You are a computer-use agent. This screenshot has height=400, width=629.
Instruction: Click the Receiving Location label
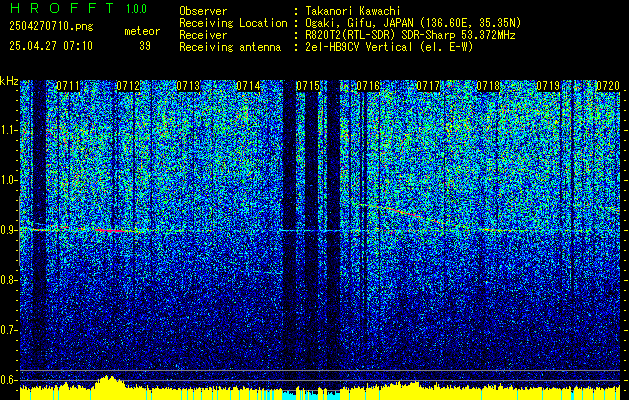click(233, 23)
